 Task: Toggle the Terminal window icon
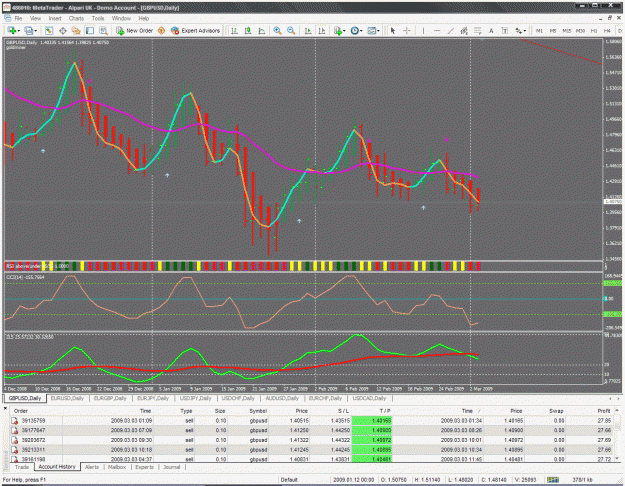90,31
